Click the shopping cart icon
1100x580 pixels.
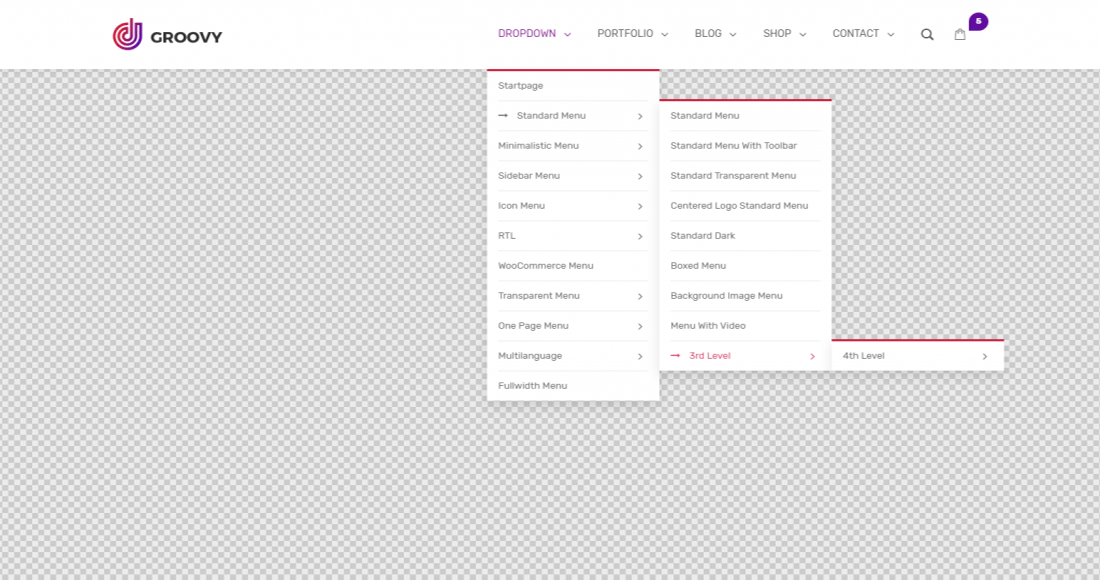pos(960,34)
